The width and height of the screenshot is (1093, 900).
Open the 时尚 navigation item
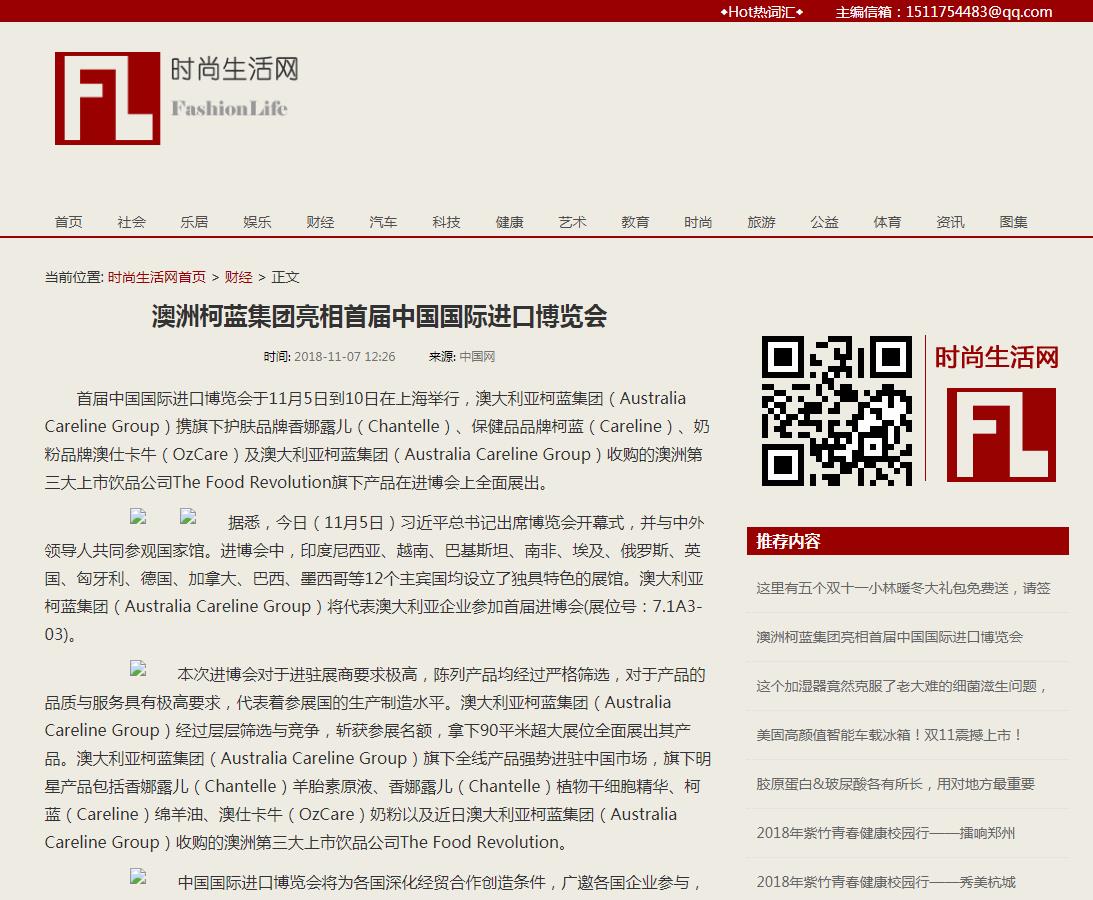click(698, 222)
